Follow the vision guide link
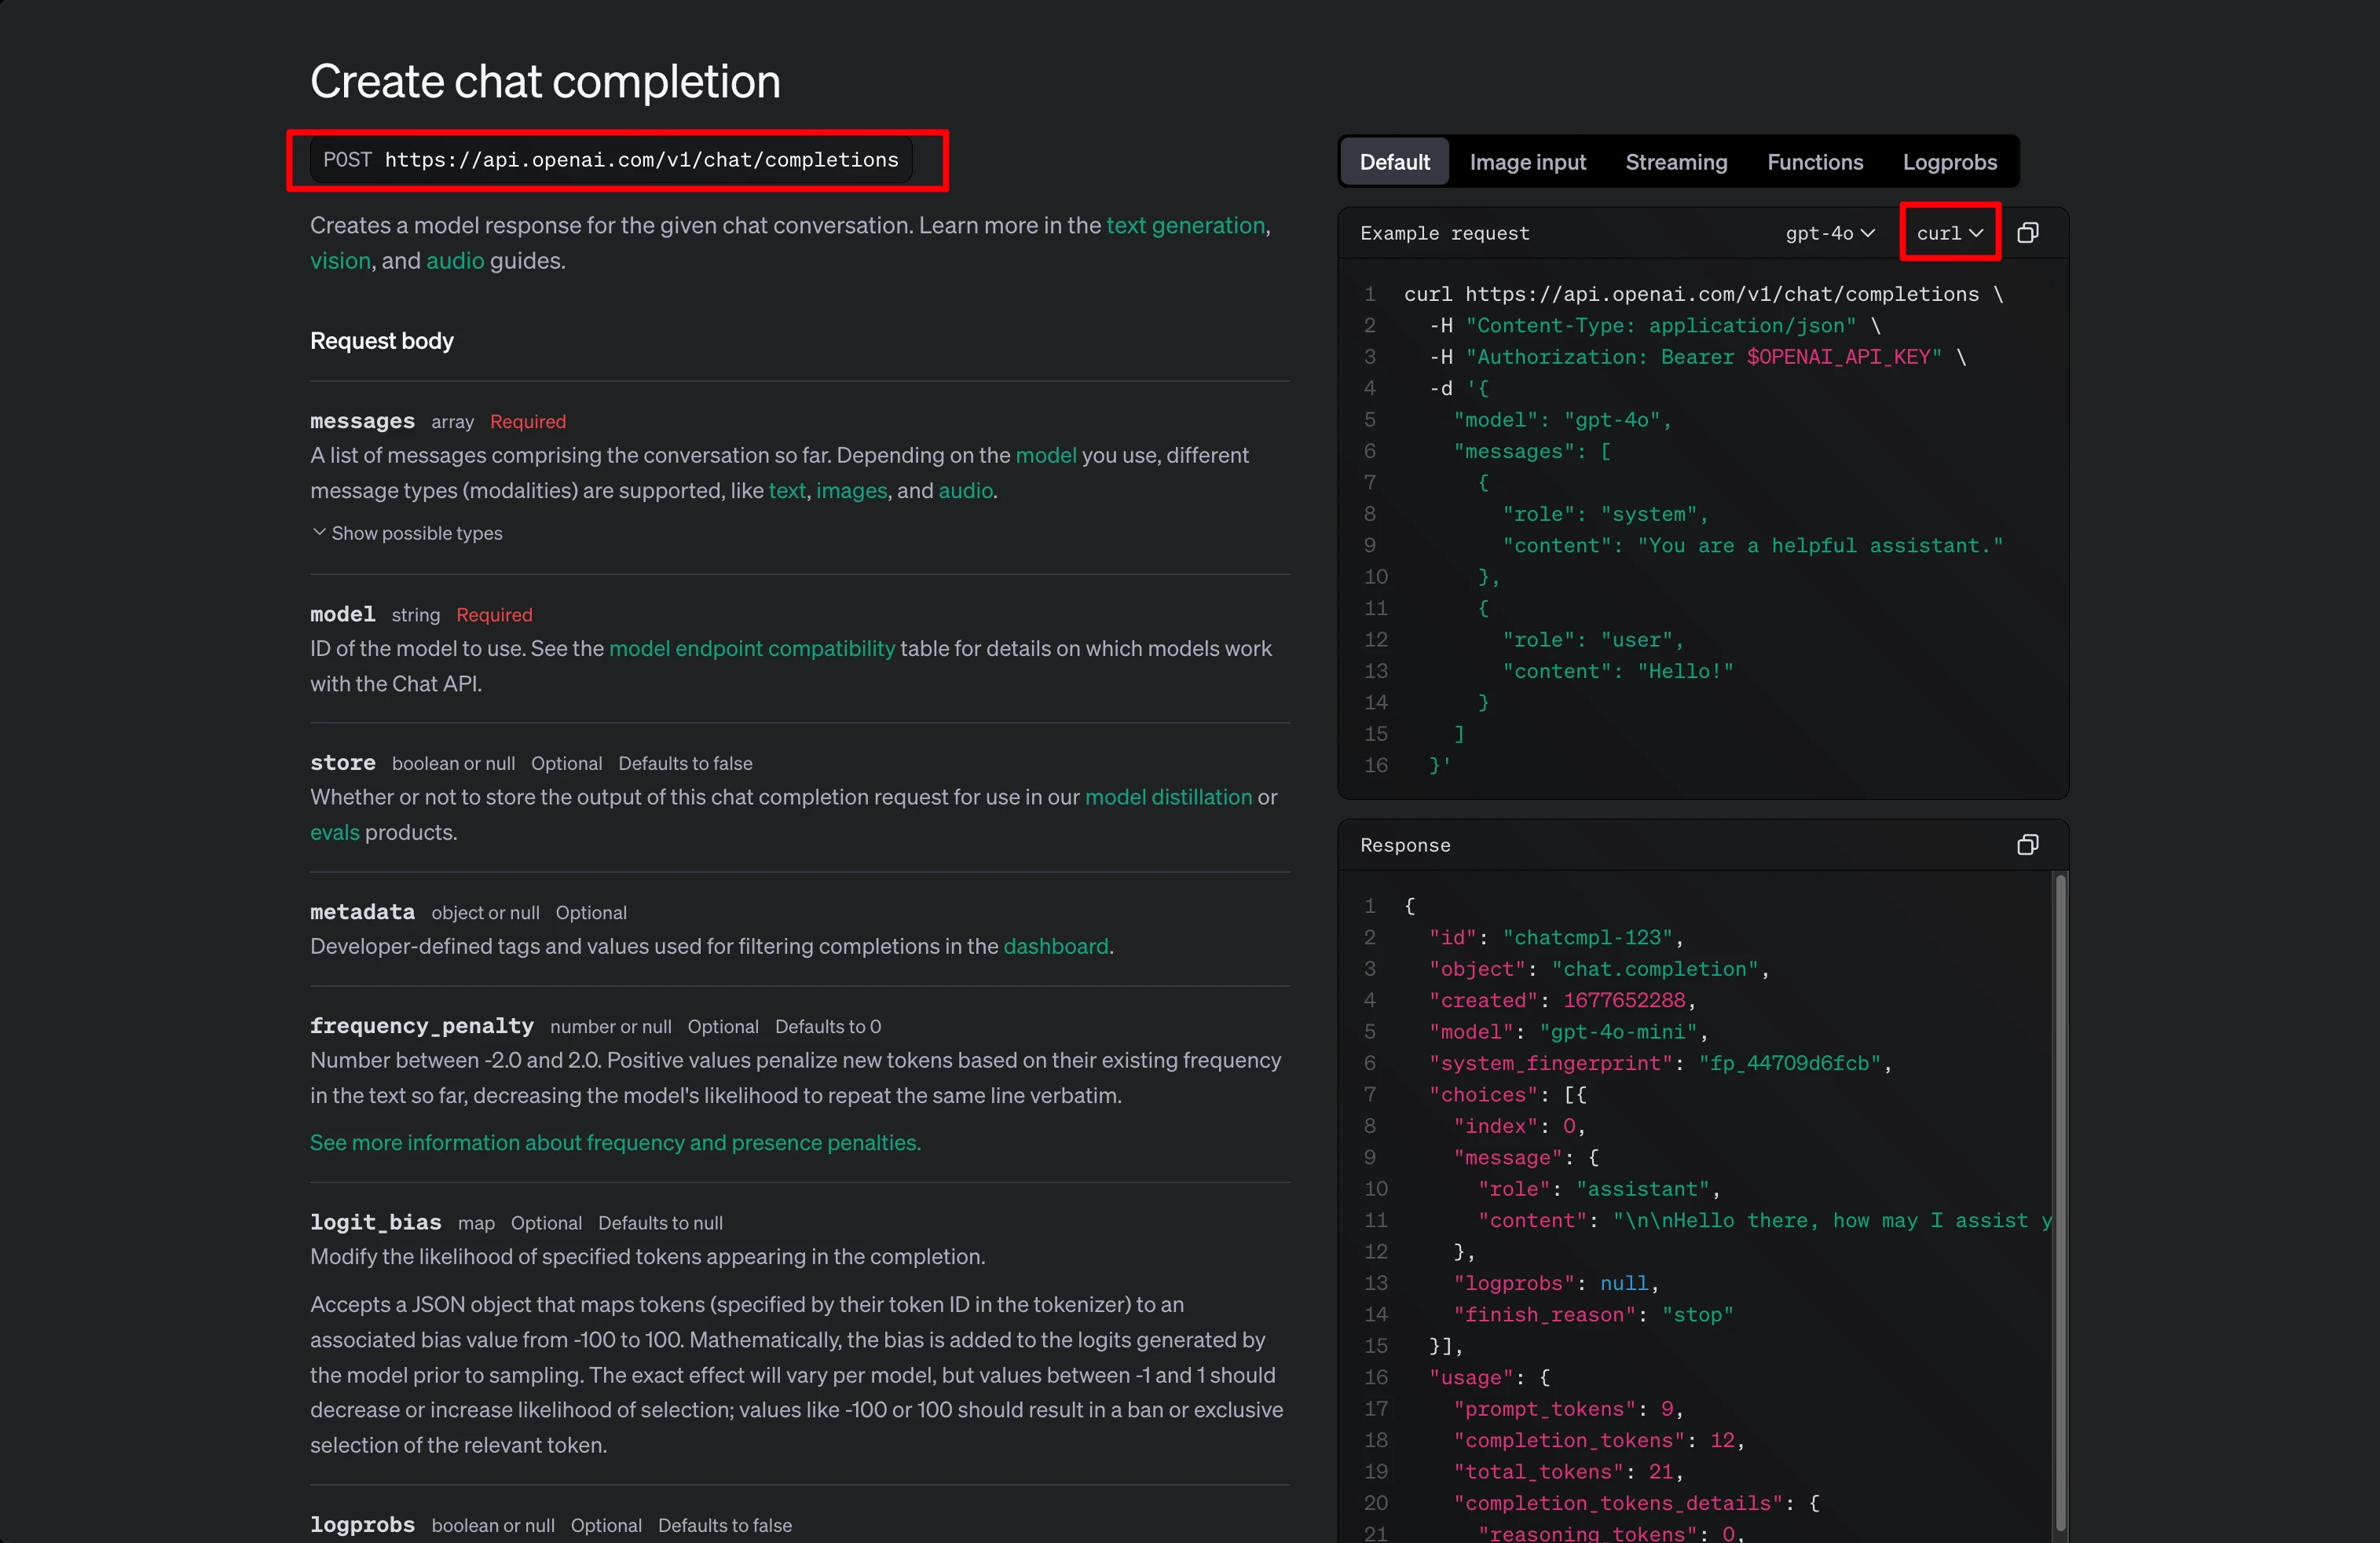 pos(340,260)
